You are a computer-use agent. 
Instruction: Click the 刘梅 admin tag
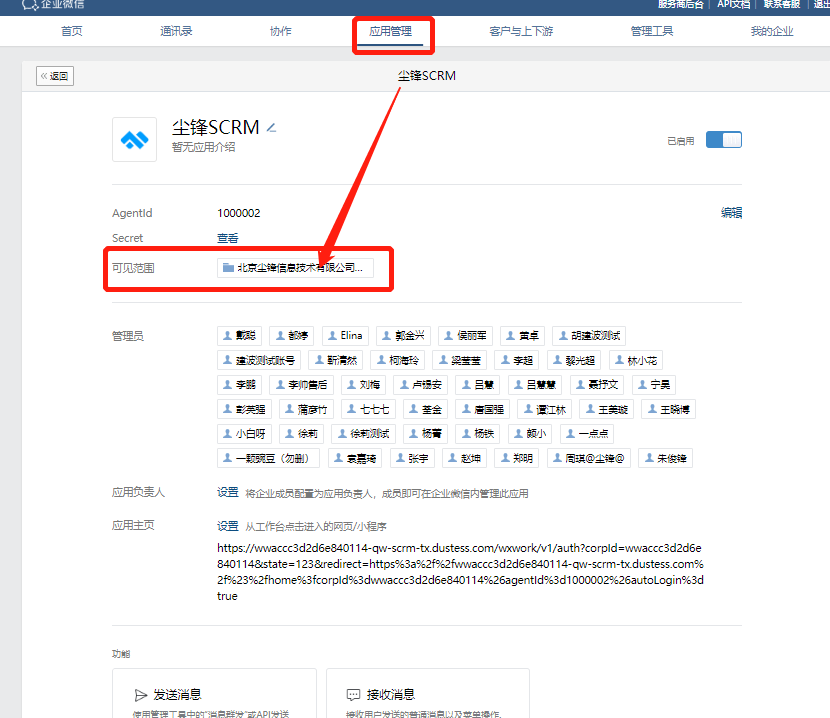pos(363,385)
